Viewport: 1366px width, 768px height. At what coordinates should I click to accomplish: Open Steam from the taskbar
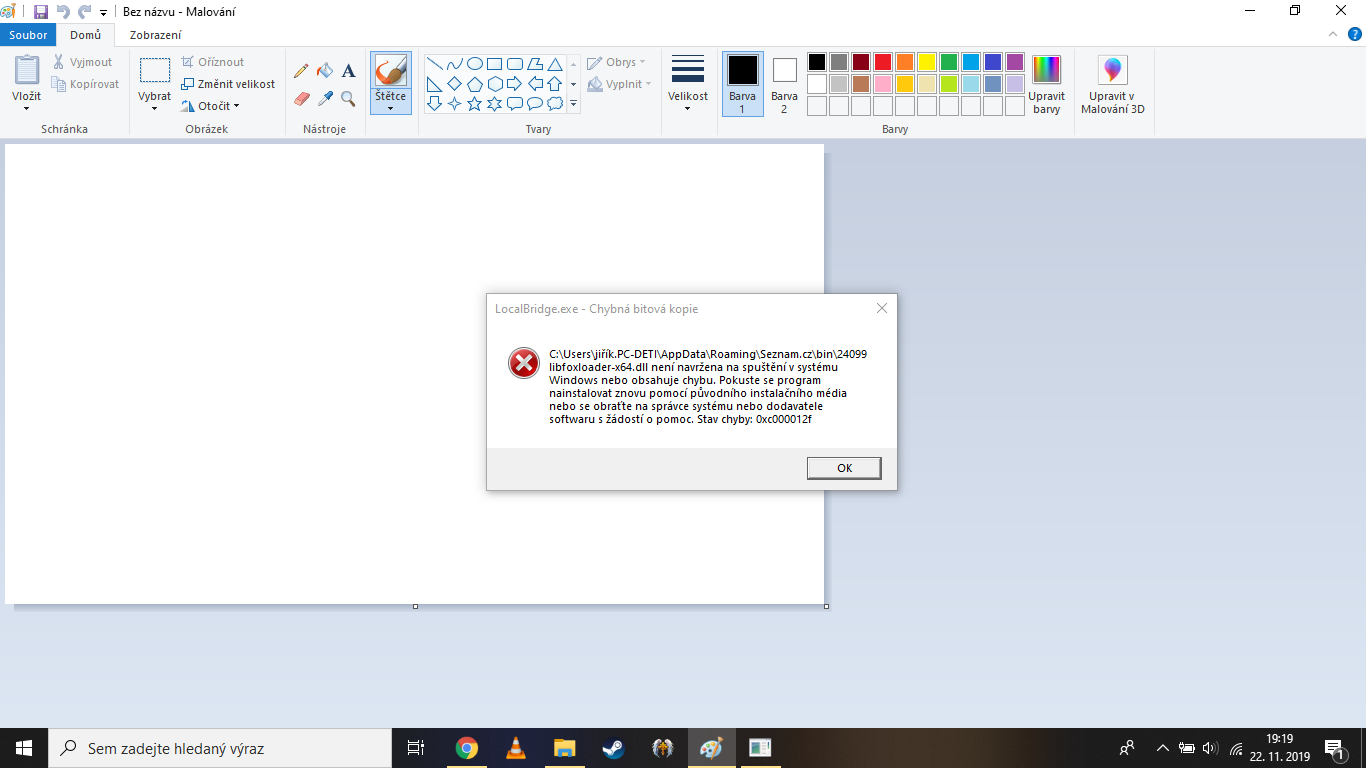pos(613,748)
